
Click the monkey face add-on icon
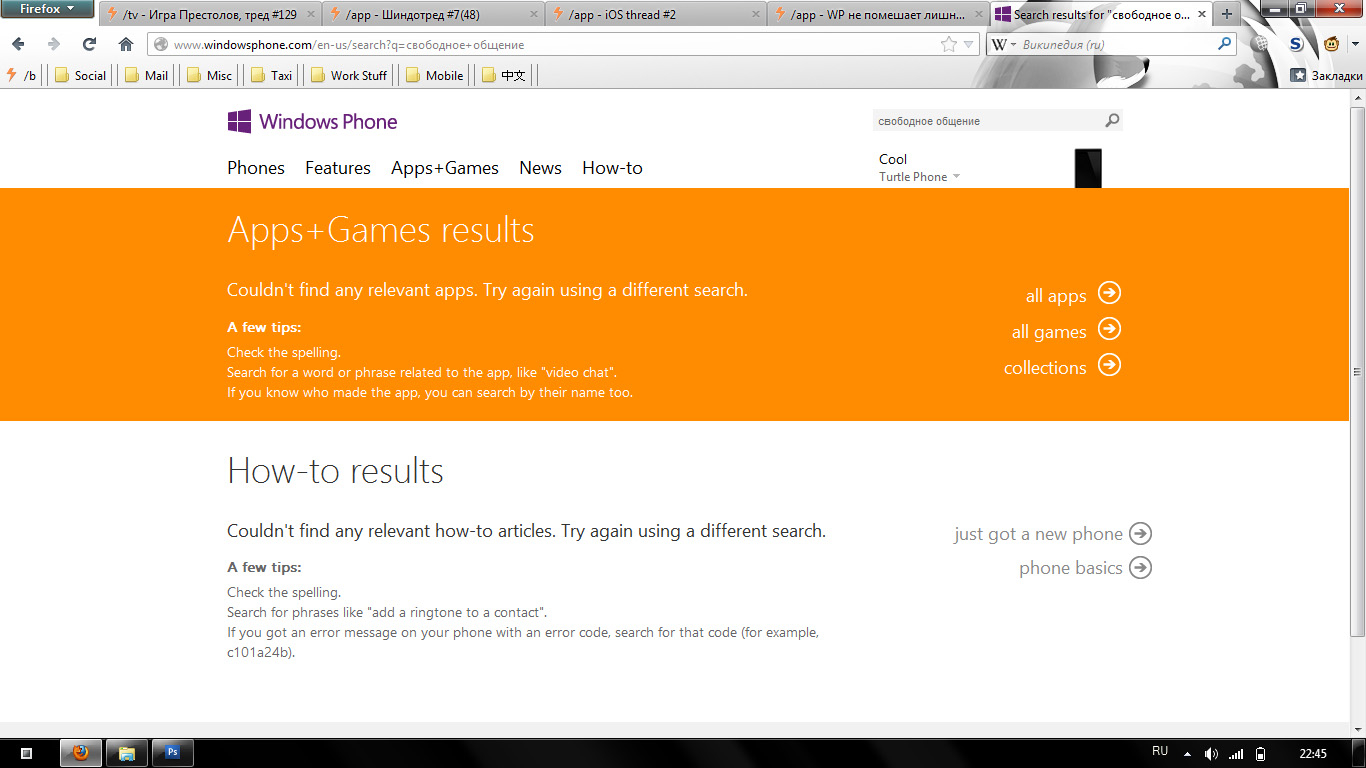coord(1332,44)
